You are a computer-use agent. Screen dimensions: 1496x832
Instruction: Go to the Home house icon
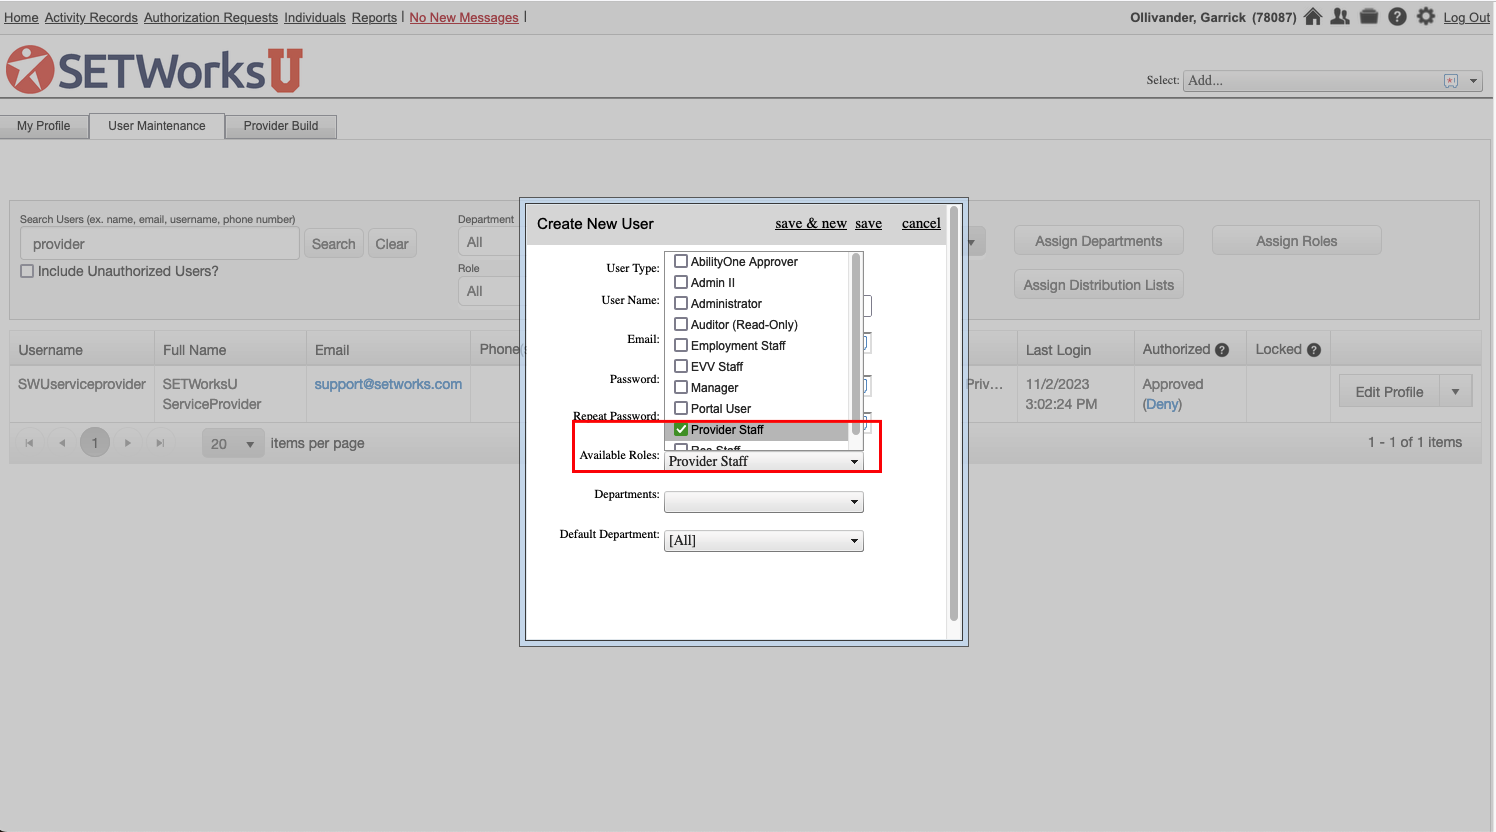(x=1313, y=17)
